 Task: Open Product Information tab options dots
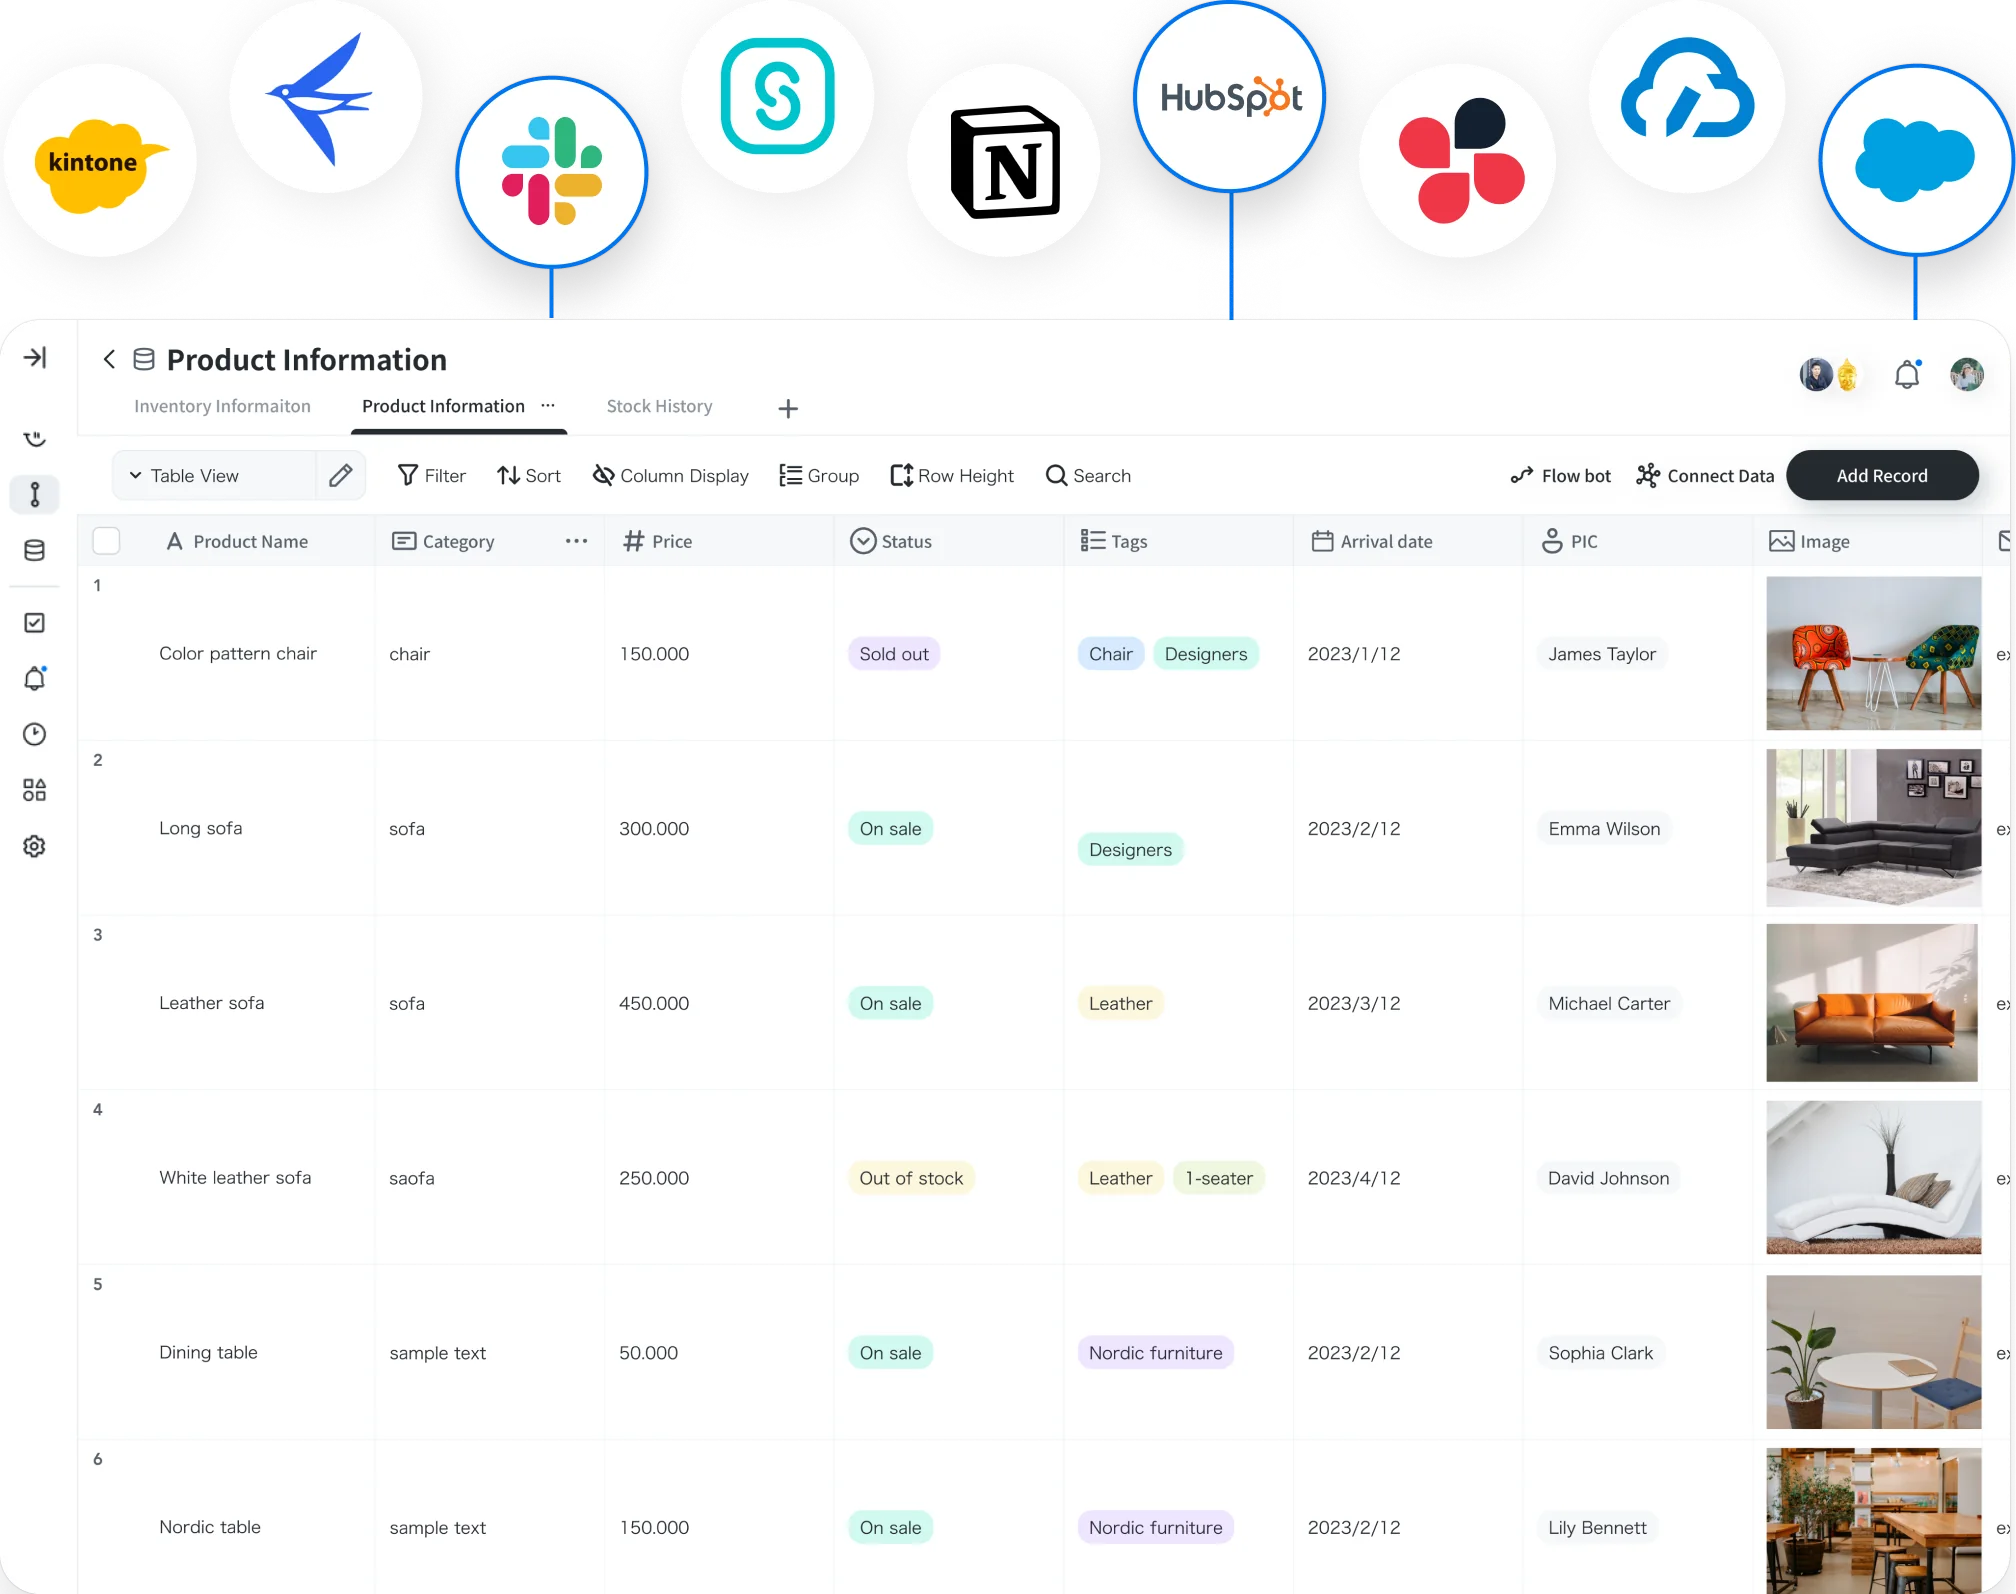pos(548,405)
